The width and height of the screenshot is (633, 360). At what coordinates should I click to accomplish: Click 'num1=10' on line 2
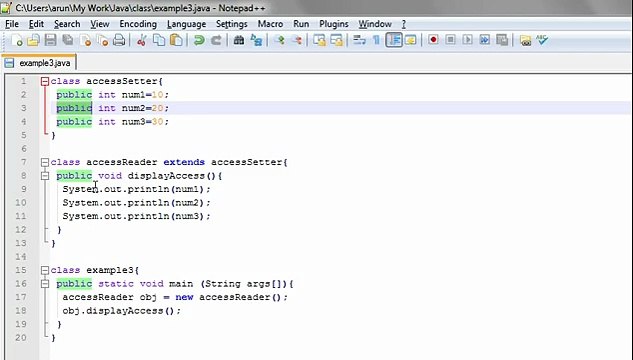click(143, 95)
